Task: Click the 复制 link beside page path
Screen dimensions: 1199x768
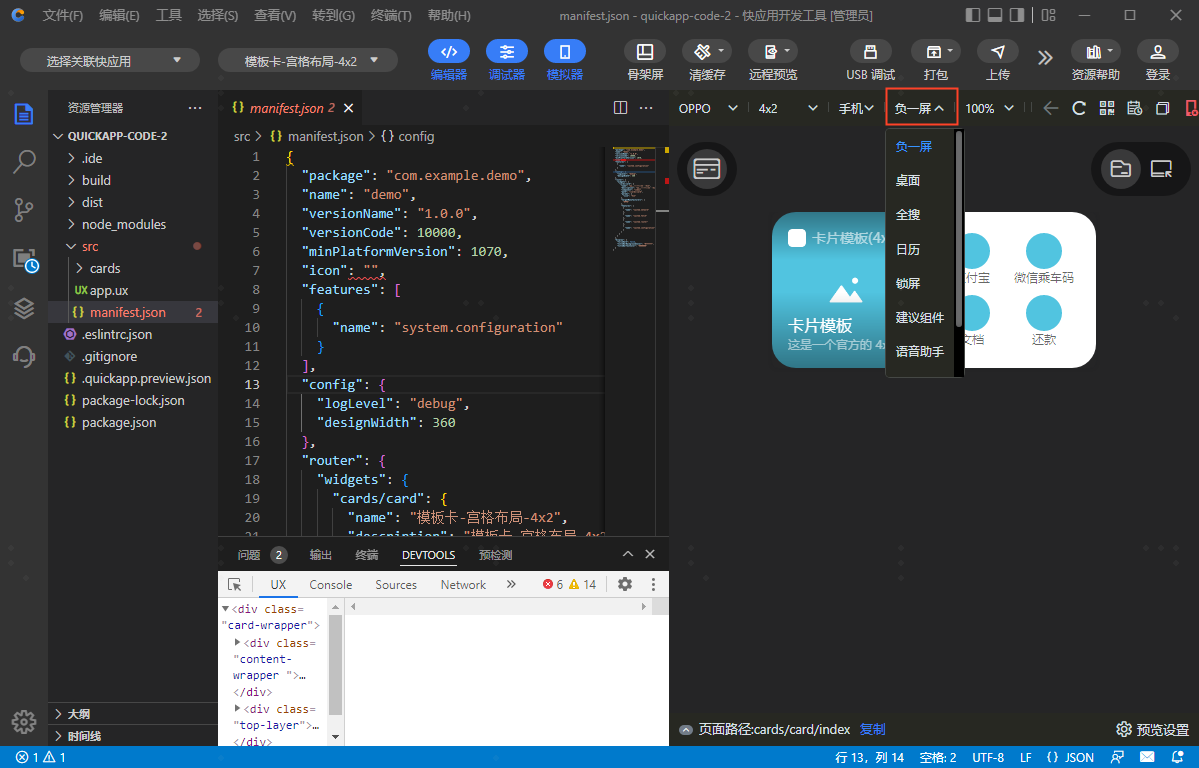Action: point(872,729)
